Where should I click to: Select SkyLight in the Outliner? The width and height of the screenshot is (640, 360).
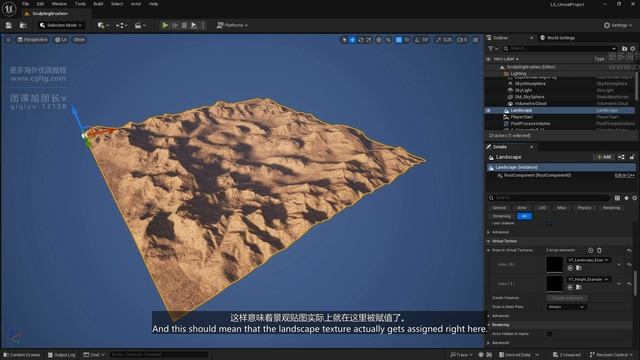point(523,90)
